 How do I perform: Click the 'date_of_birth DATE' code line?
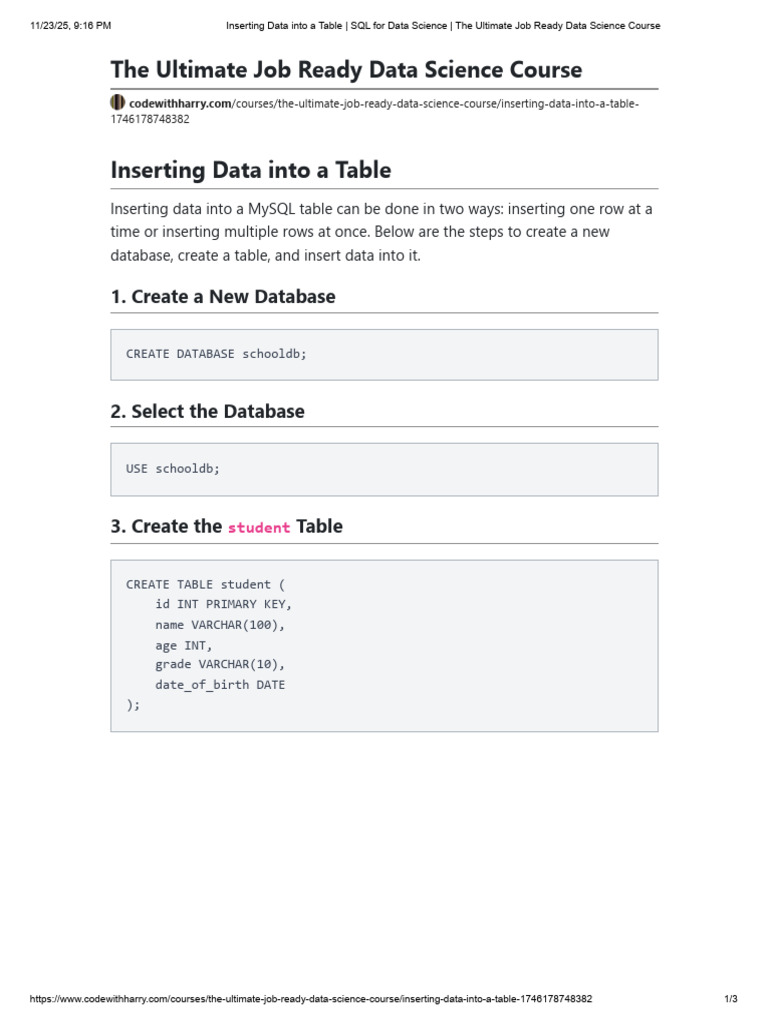[x=220, y=685]
